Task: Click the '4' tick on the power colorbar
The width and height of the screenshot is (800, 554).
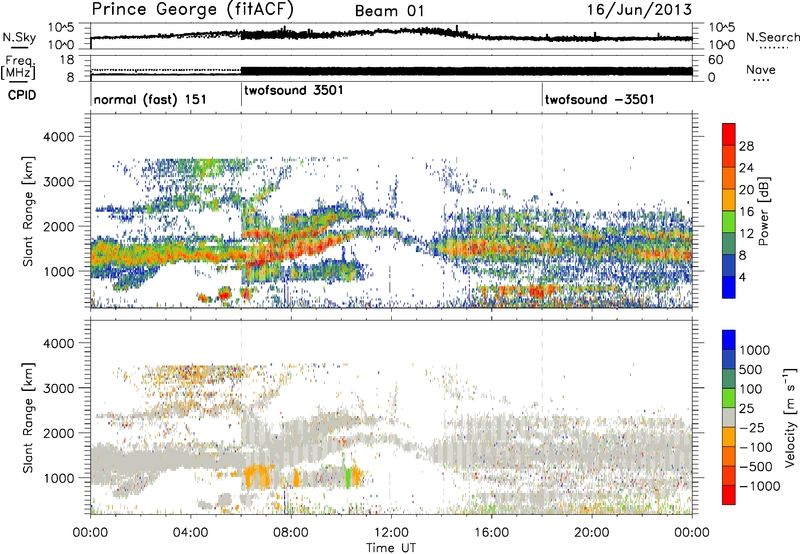Action: coord(742,278)
